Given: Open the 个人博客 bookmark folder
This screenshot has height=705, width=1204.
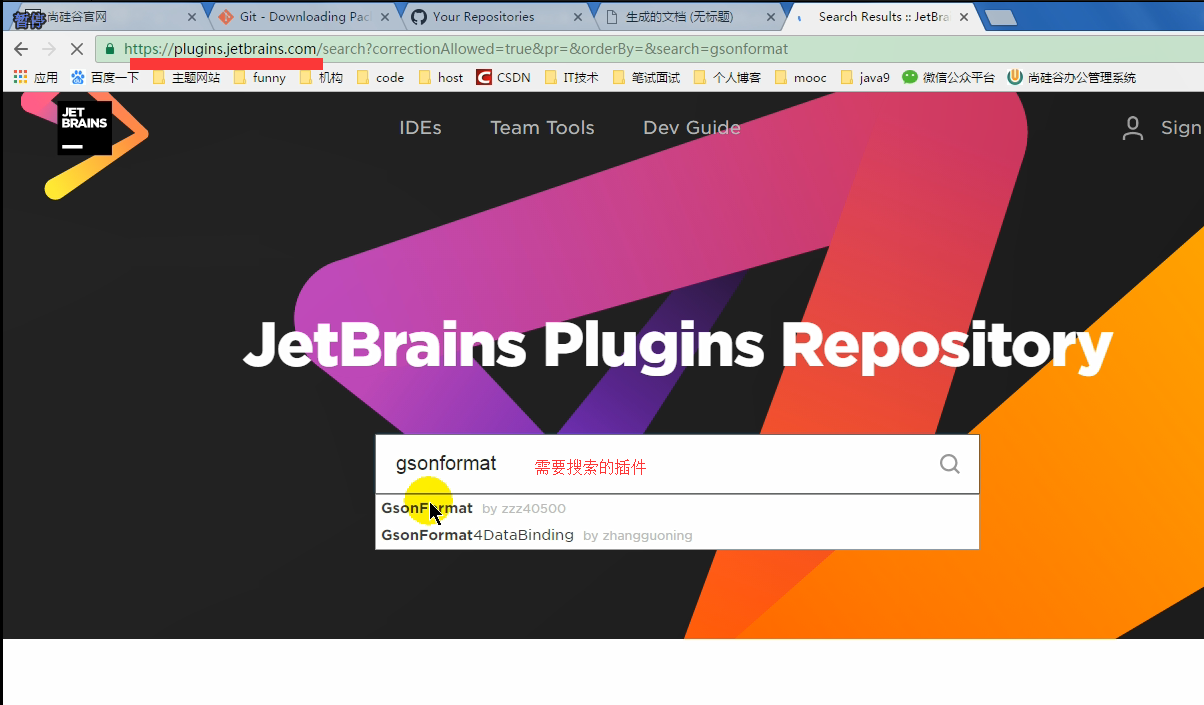Looking at the screenshot, I should [x=727, y=77].
